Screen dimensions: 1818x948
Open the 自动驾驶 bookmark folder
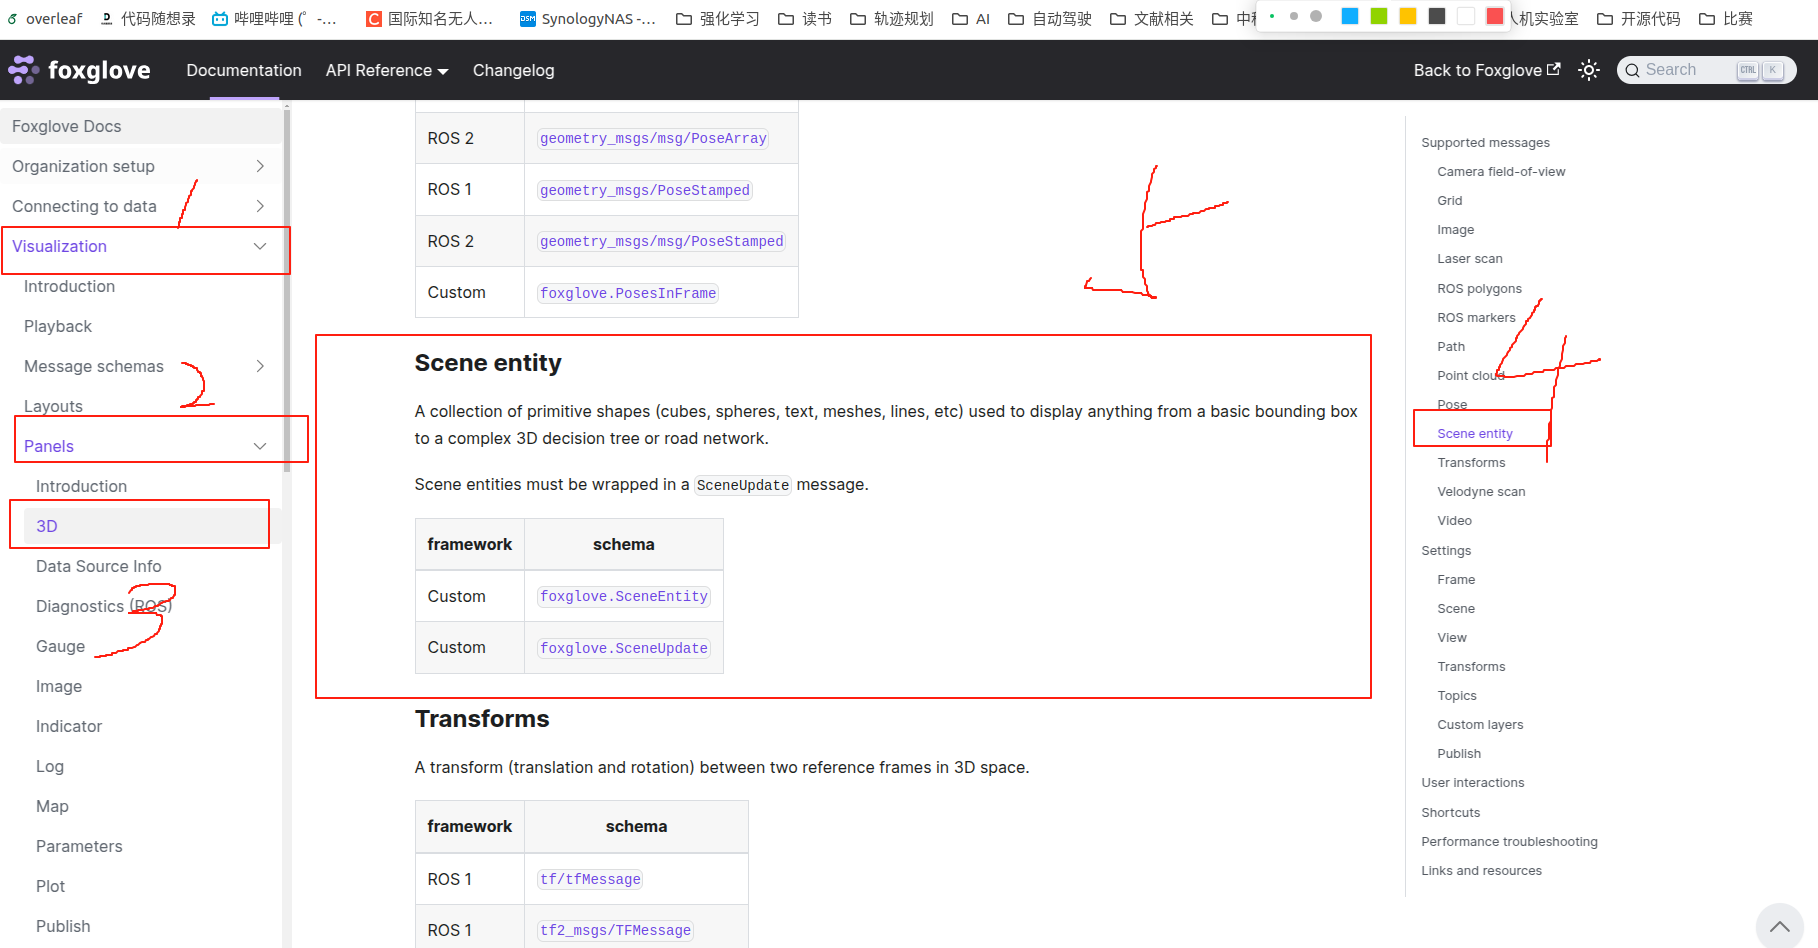pos(1050,19)
